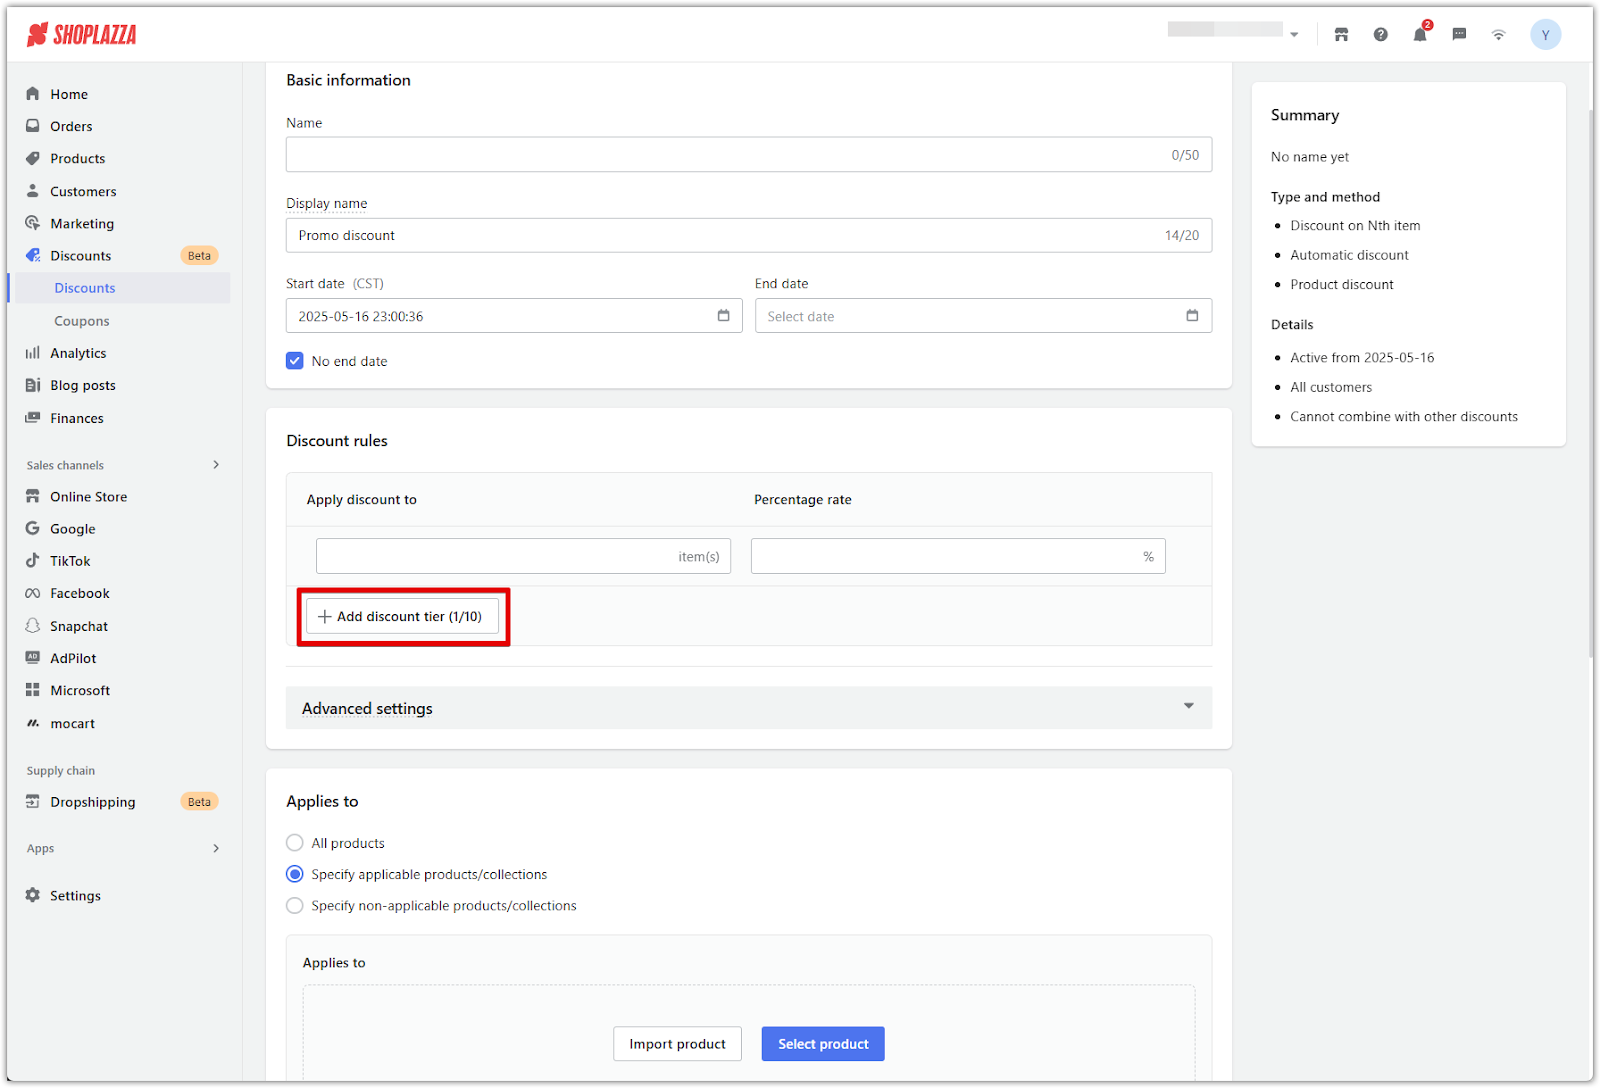Open the user avatar Y icon
This screenshot has height=1088, width=1600.
1545,35
